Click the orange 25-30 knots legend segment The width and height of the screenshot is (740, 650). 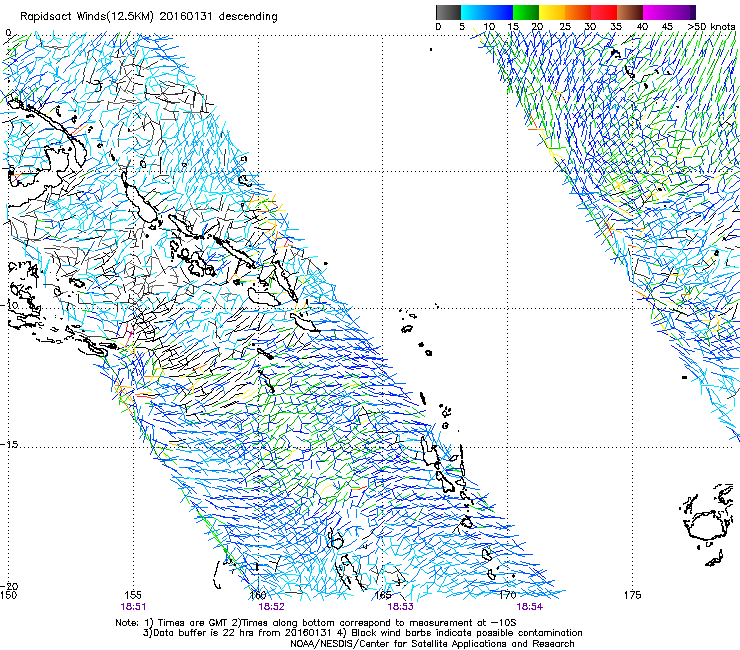coord(578,12)
